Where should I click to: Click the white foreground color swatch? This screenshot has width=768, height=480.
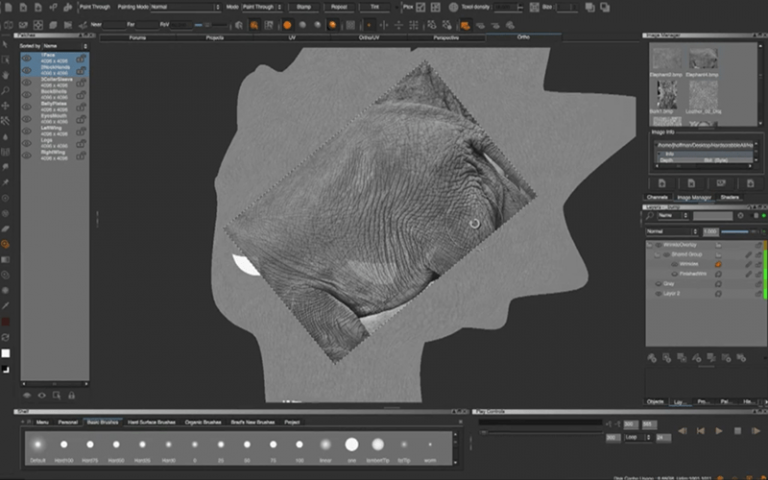click(5, 353)
